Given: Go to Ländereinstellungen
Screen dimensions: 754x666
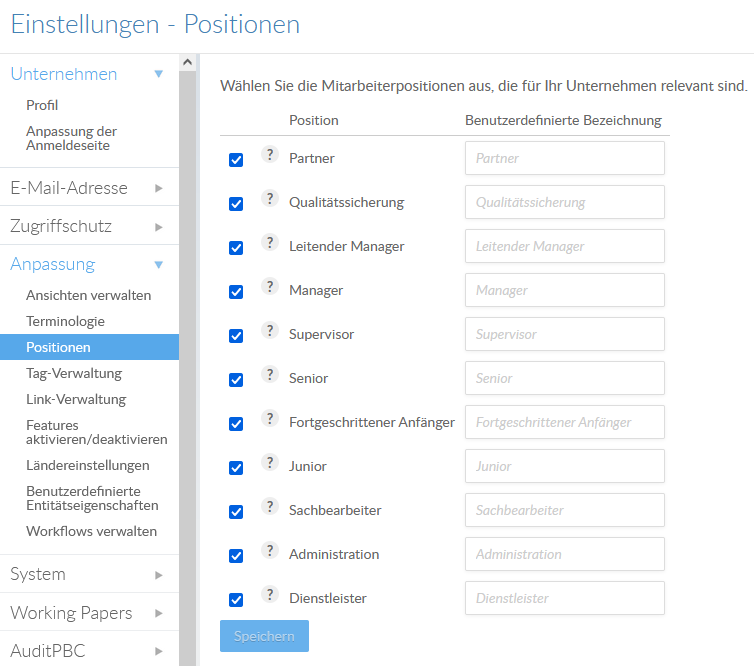Looking at the screenshot, I should [88, 465].
